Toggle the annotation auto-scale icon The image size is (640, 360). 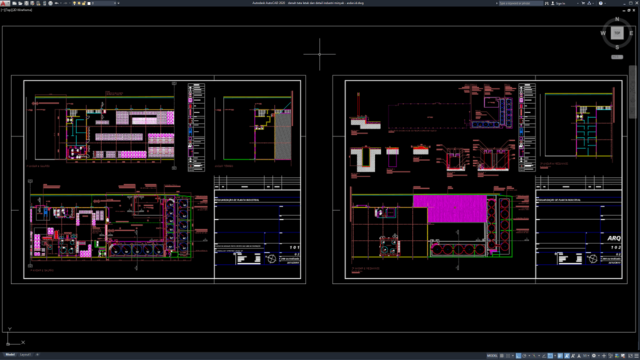pyautogui.click(x=573, y=356)
